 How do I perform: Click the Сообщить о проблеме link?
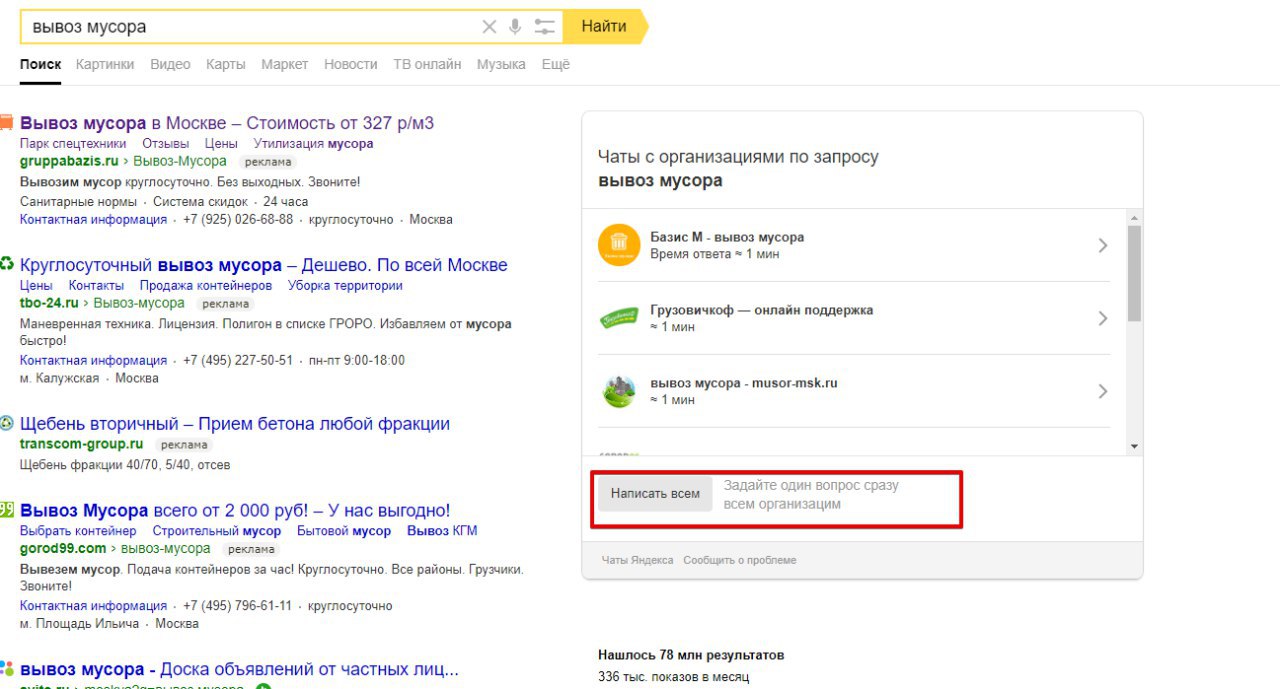(x=740, y=560)
